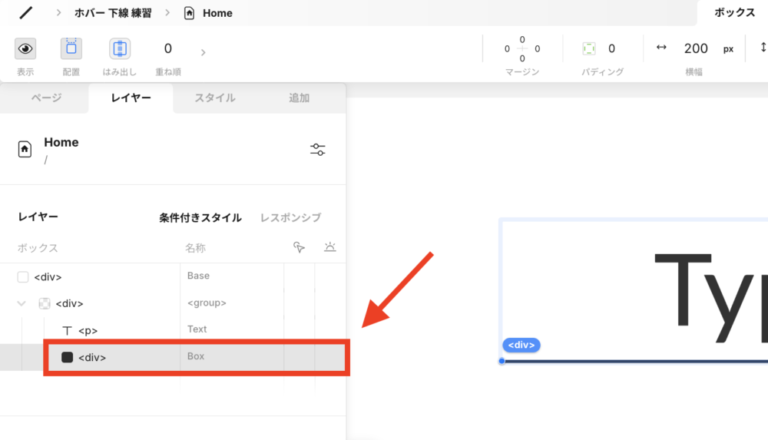
Task: Open page settings sliders icon beside Home
Action: tap(318, 149)
